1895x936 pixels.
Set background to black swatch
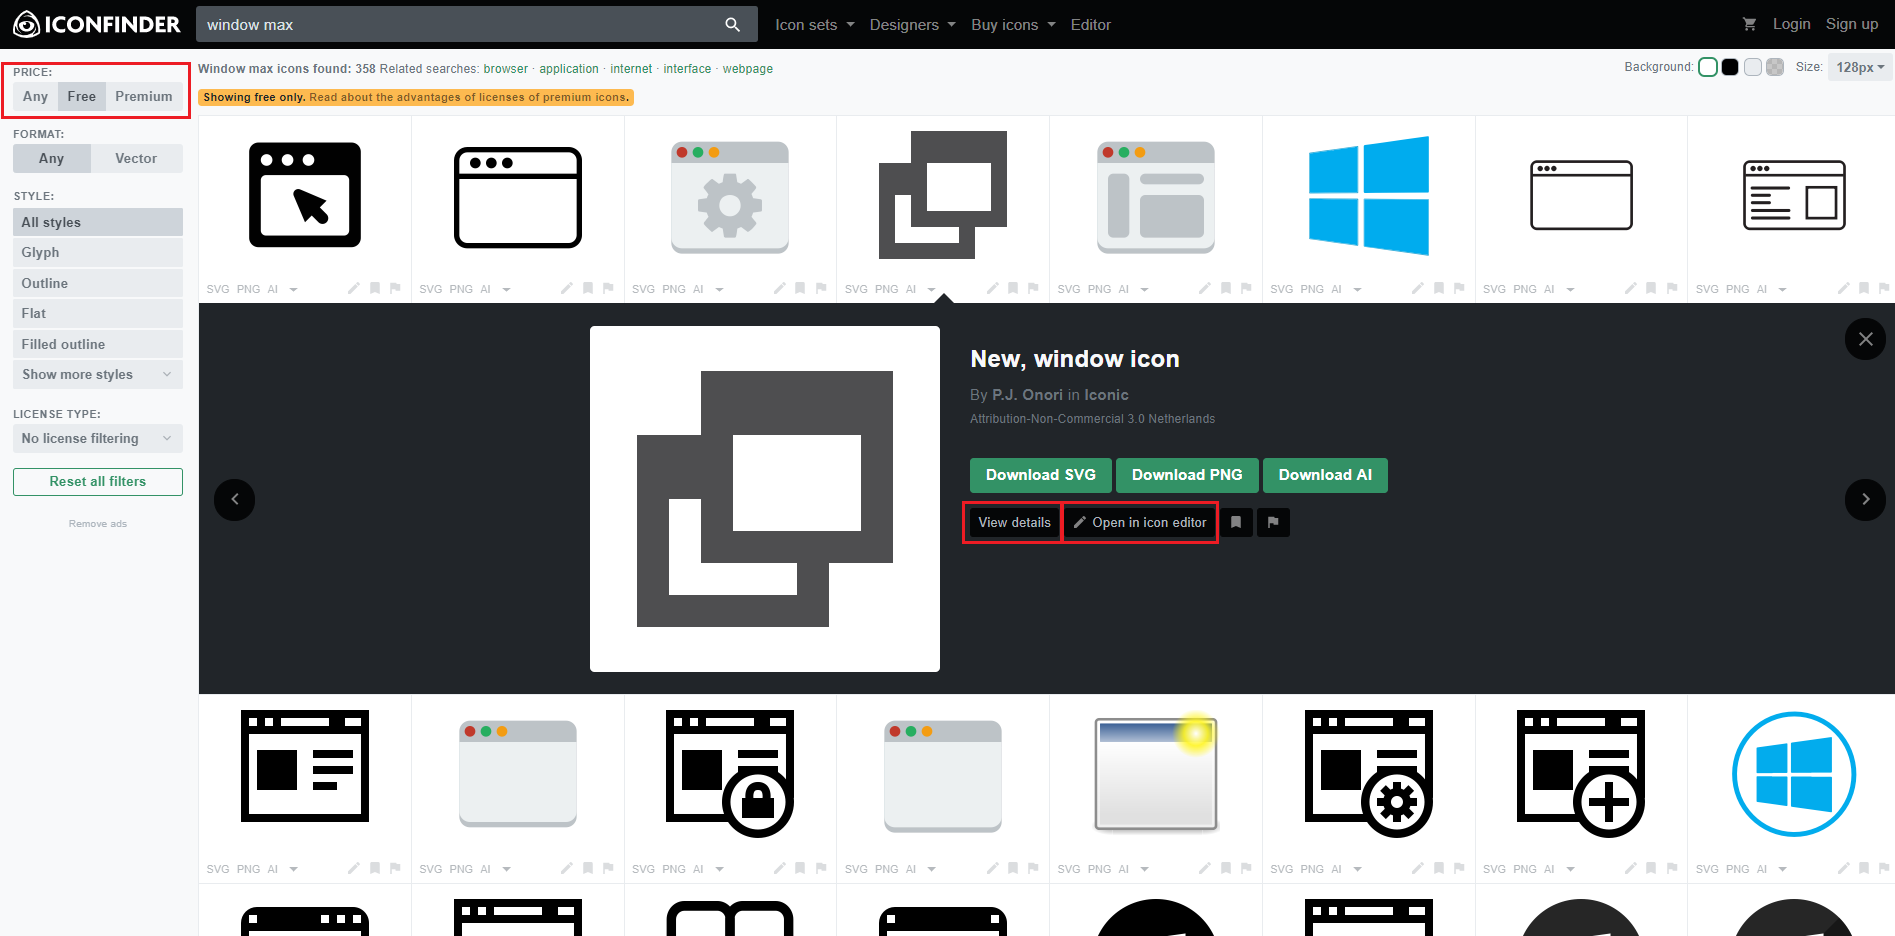pos(1730,67)
